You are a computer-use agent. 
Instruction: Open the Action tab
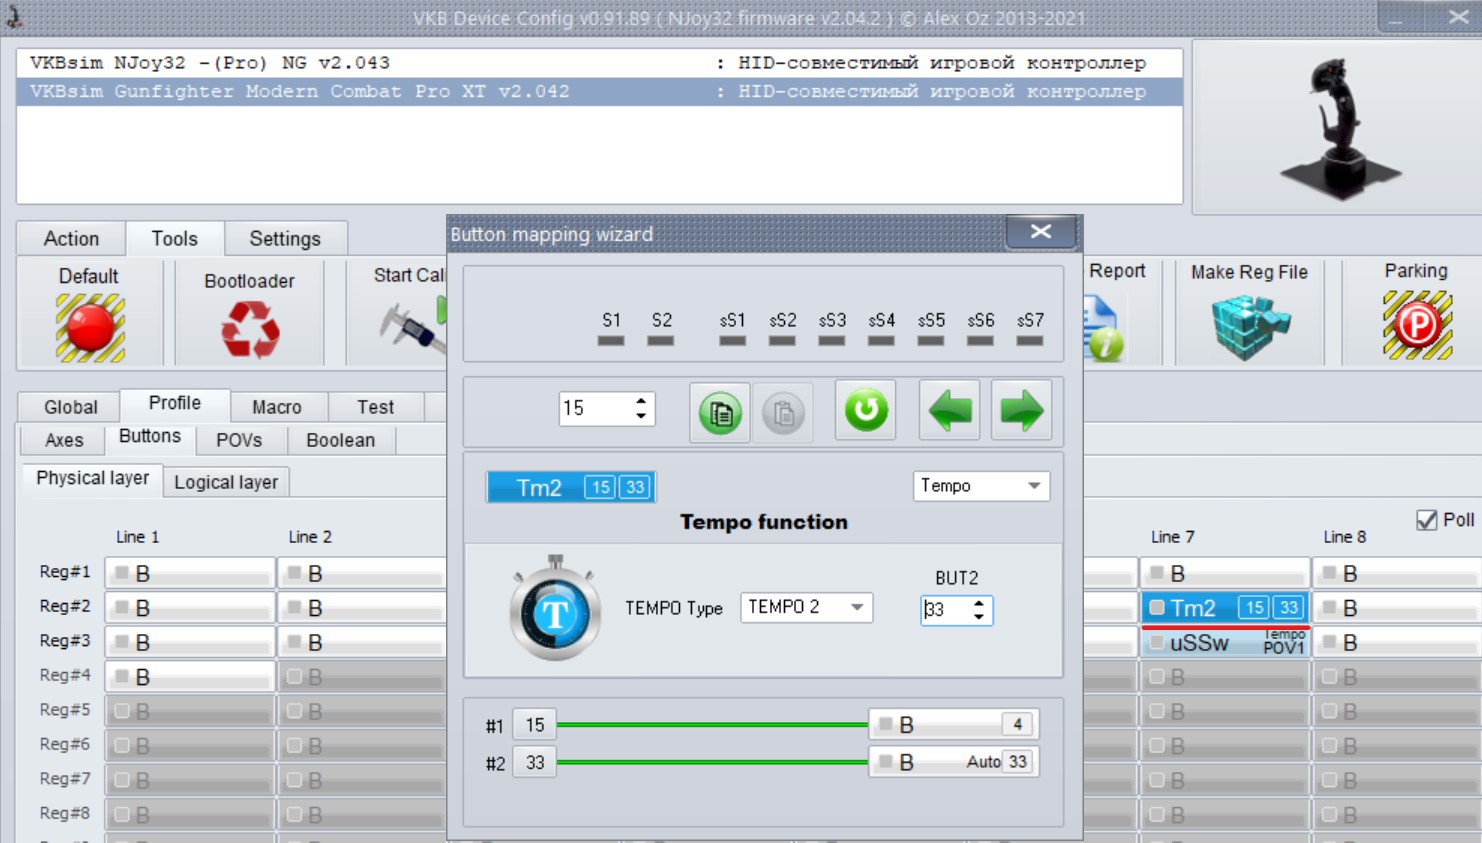pos(71,239)
